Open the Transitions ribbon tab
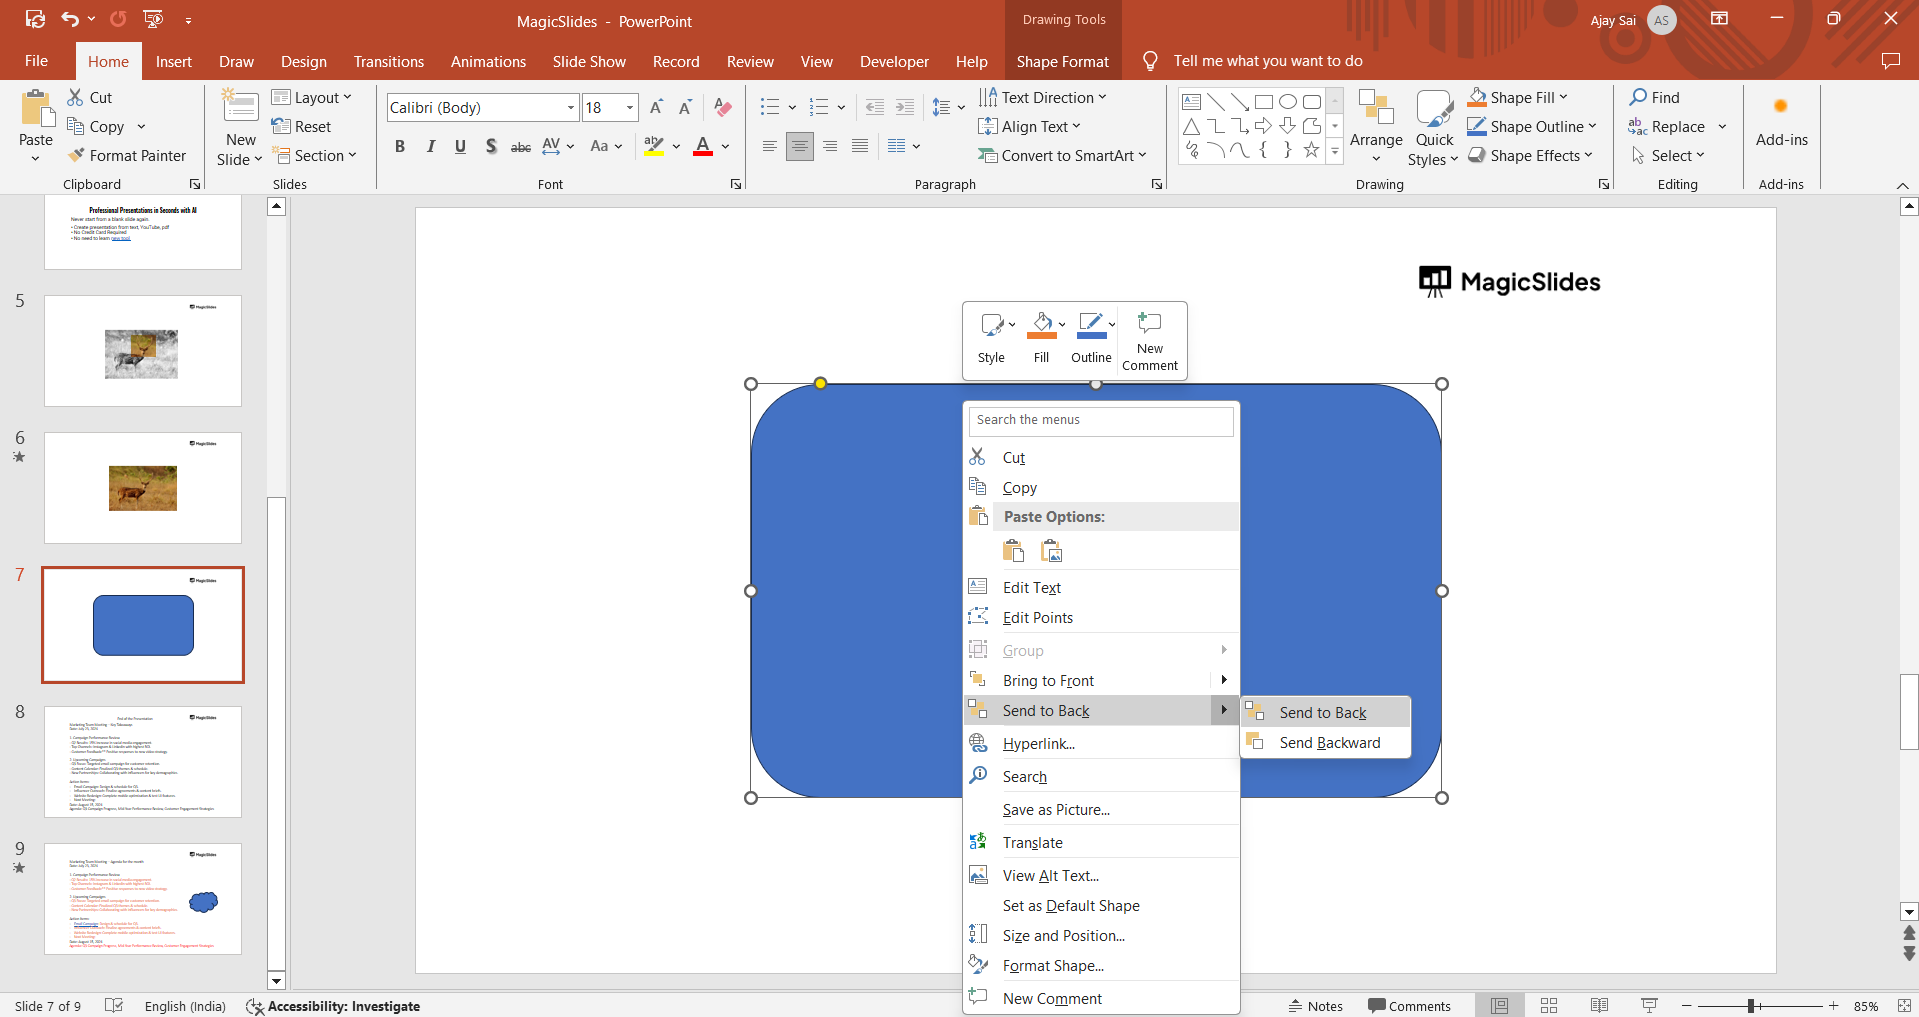 [x=389, y=61]
